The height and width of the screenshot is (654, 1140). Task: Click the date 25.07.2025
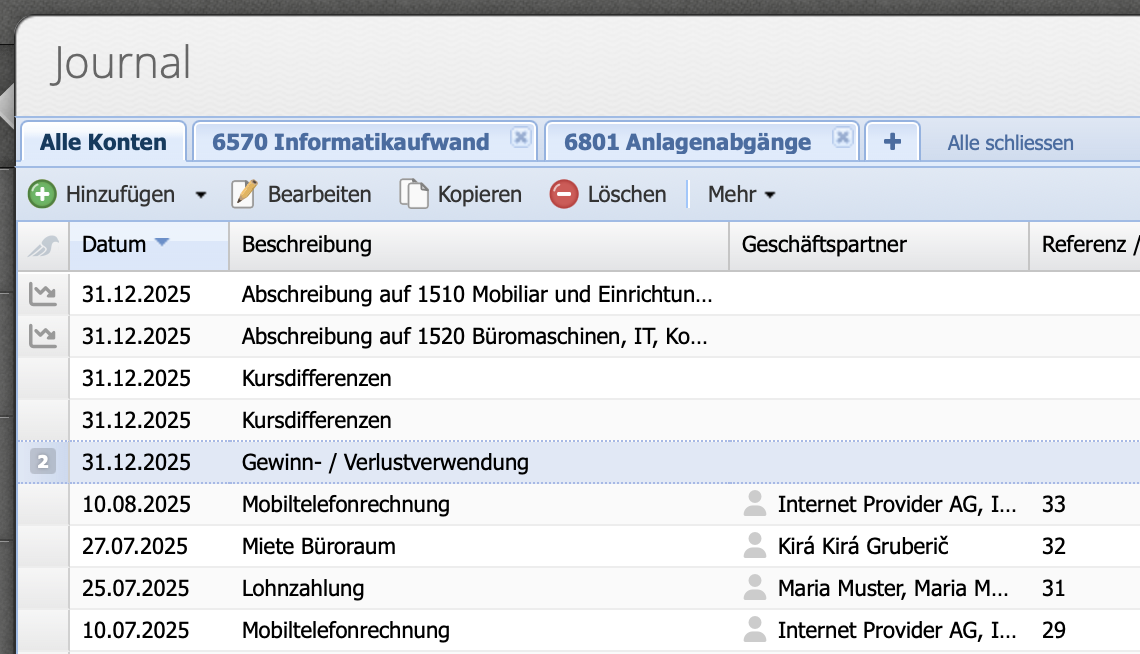pos(135,589)
